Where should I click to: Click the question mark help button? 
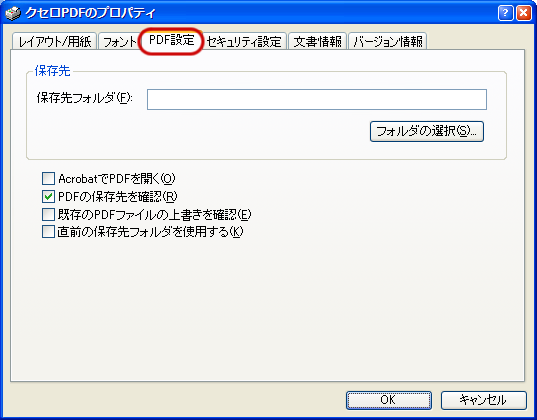(505, 13)
